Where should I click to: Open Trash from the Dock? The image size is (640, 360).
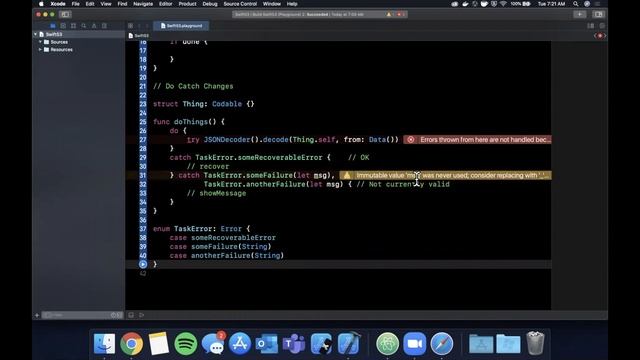535,343
